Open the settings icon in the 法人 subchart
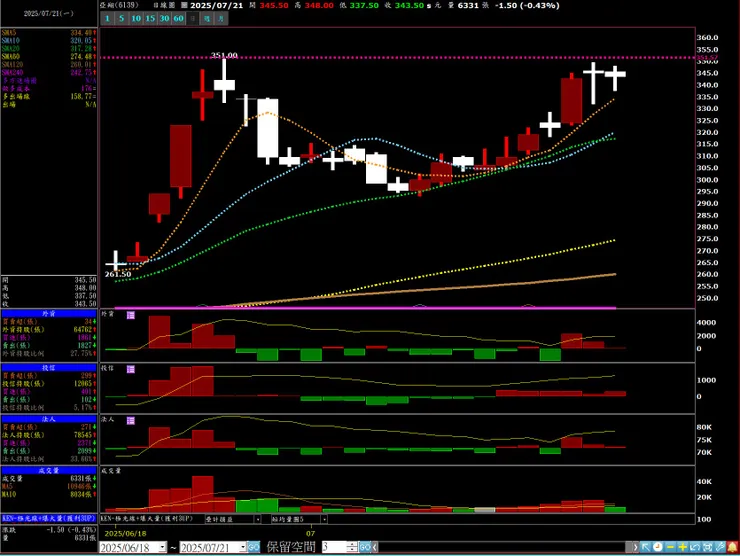Screen dimensions: 740x556 coord(131,420)
